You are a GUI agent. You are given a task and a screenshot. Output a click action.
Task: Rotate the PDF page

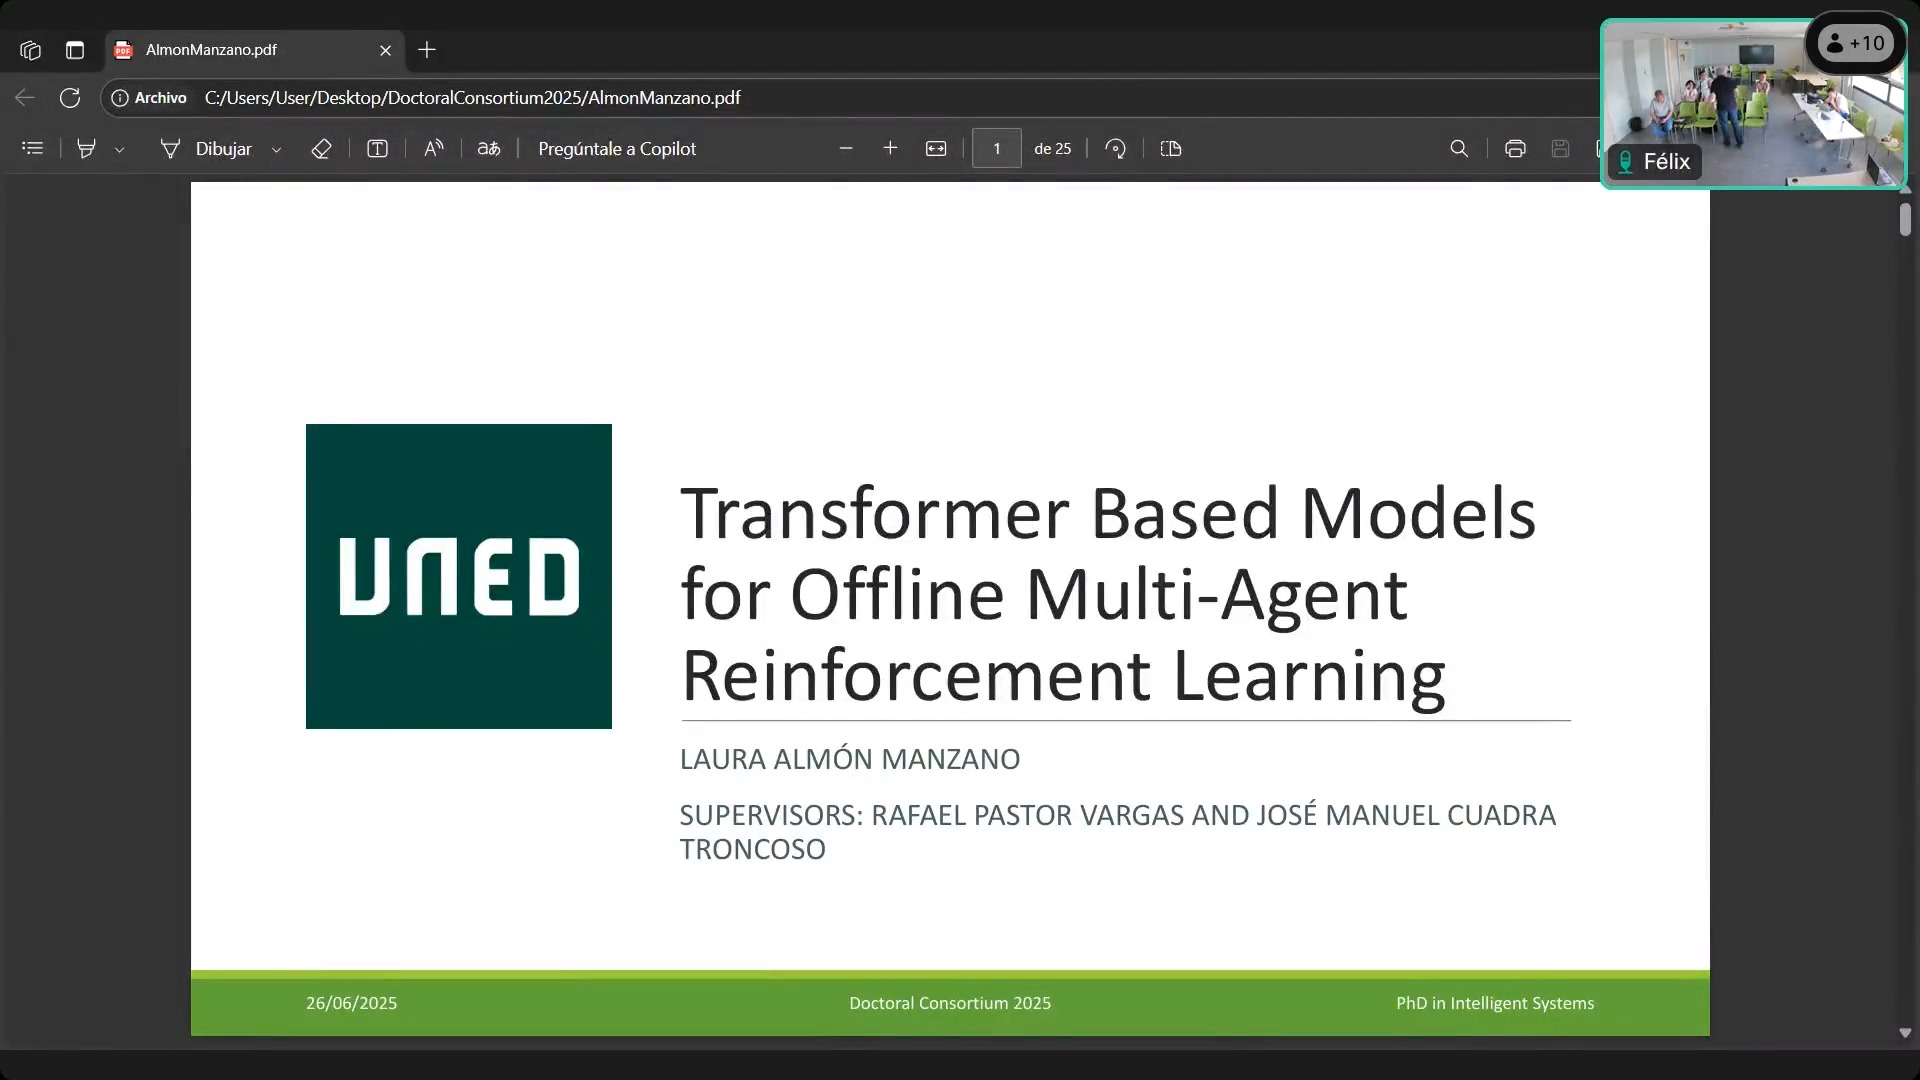pos(1116,149)
